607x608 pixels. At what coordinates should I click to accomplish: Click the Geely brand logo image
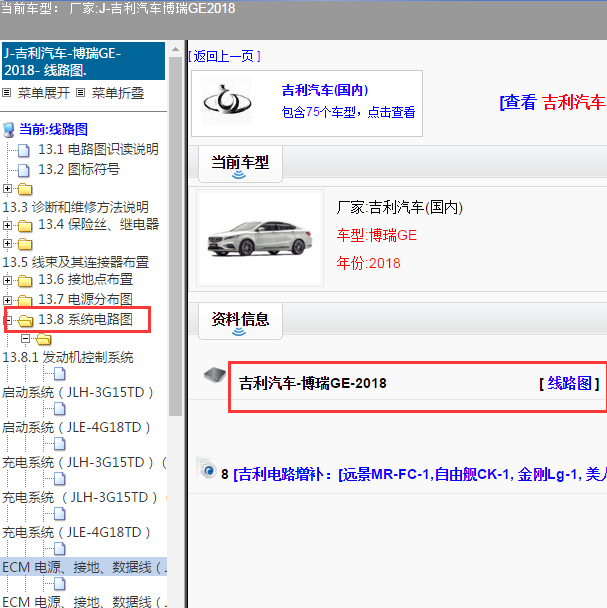click(x=227, y=100)
